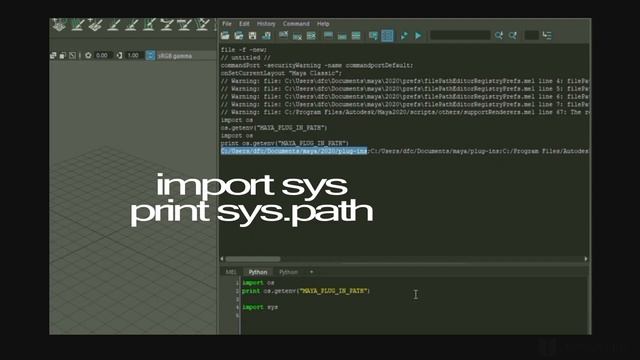Image resolution: width=640 pixels, height=360 pixels.
Task: Toggle Echo All Commands icon
Action: click(x=373, y=36)
